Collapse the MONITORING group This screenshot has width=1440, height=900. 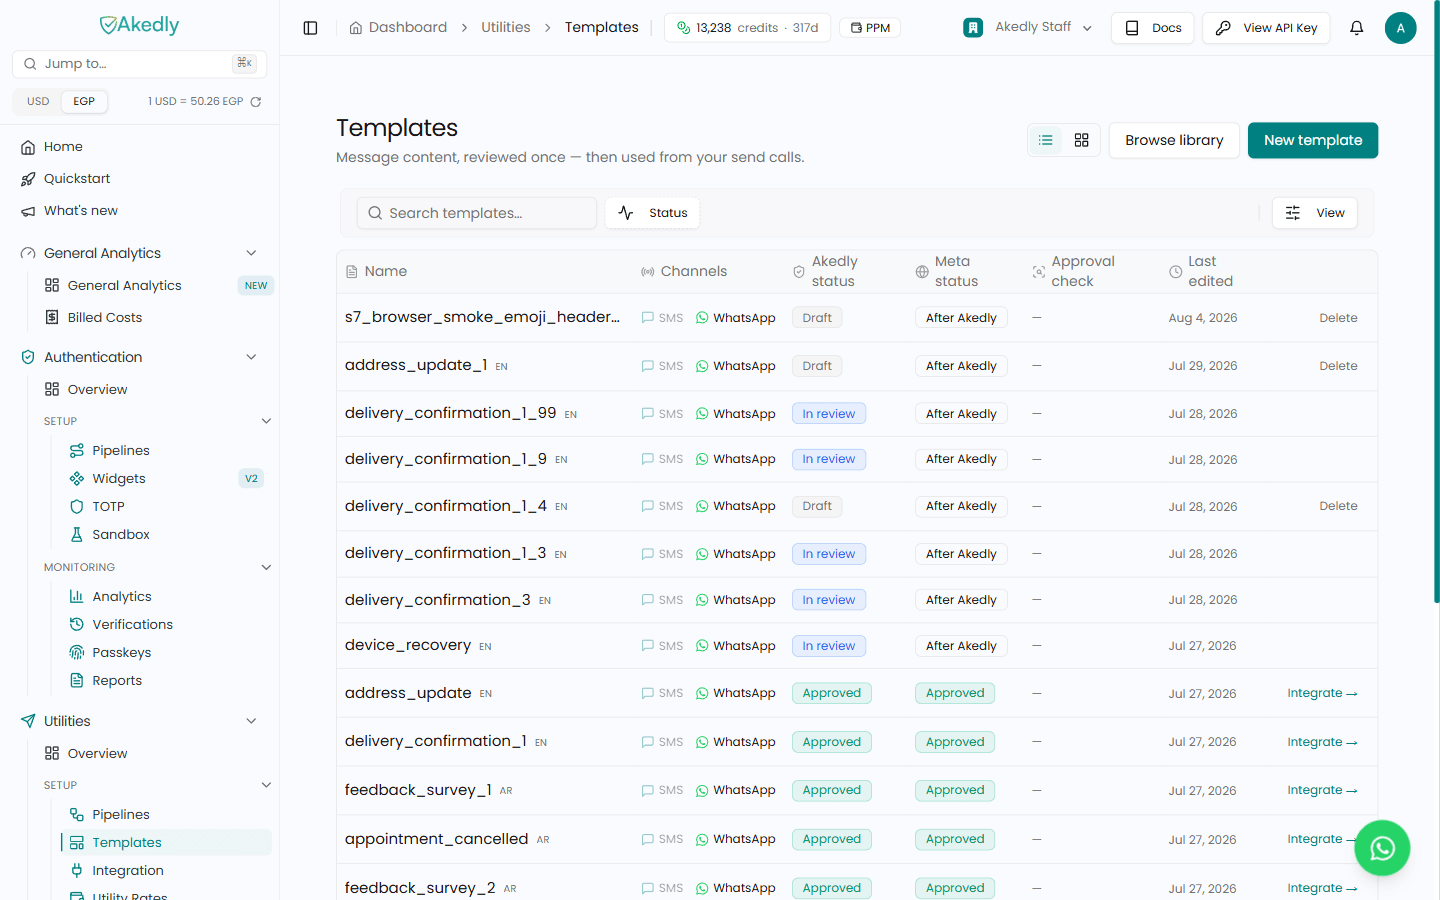tap(266, 567)
